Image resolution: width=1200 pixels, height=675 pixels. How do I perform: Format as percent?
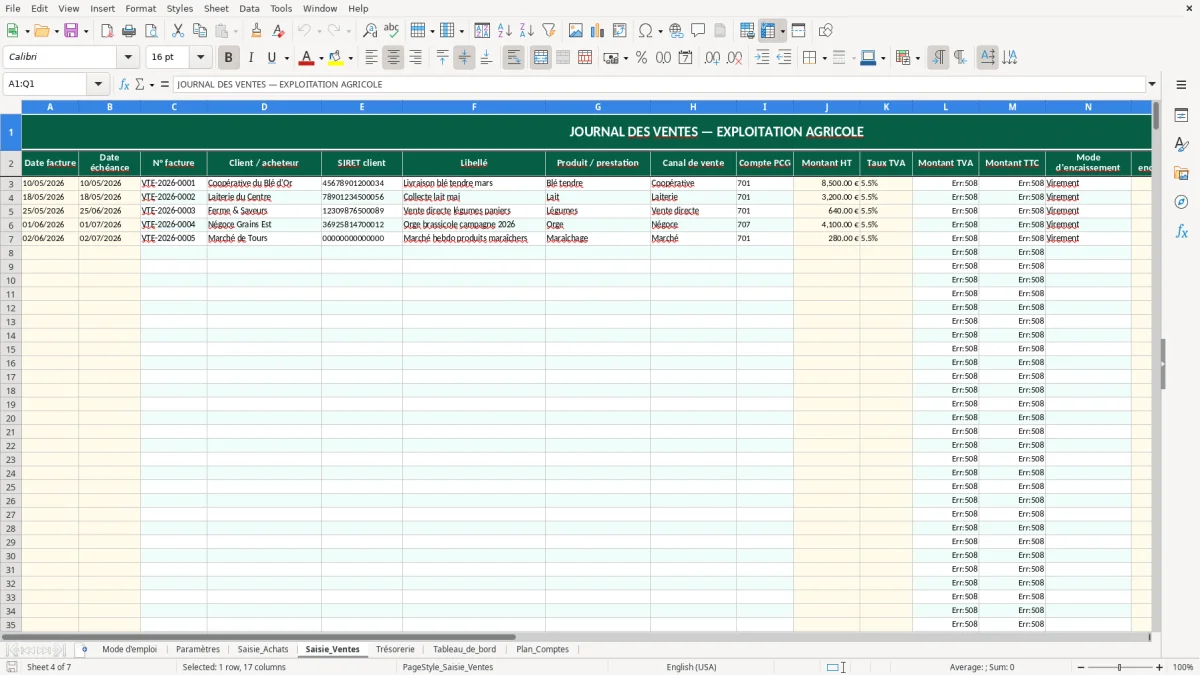click(642, 58)
